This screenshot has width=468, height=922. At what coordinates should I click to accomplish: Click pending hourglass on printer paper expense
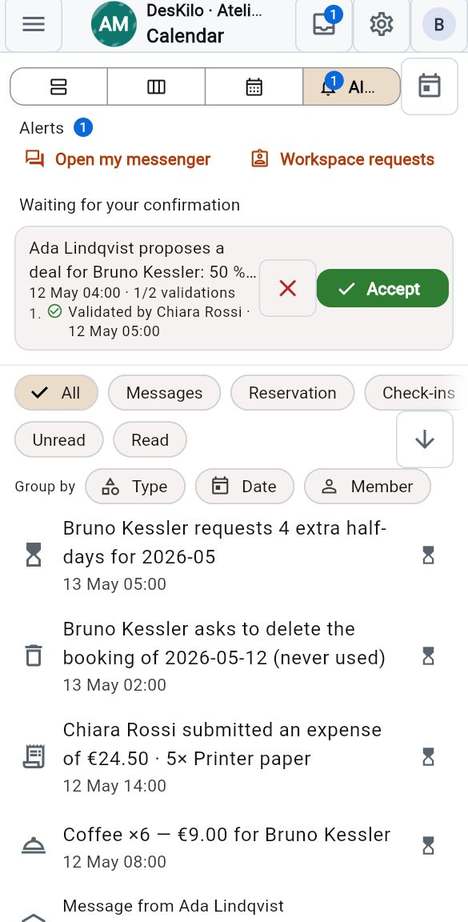429,757
